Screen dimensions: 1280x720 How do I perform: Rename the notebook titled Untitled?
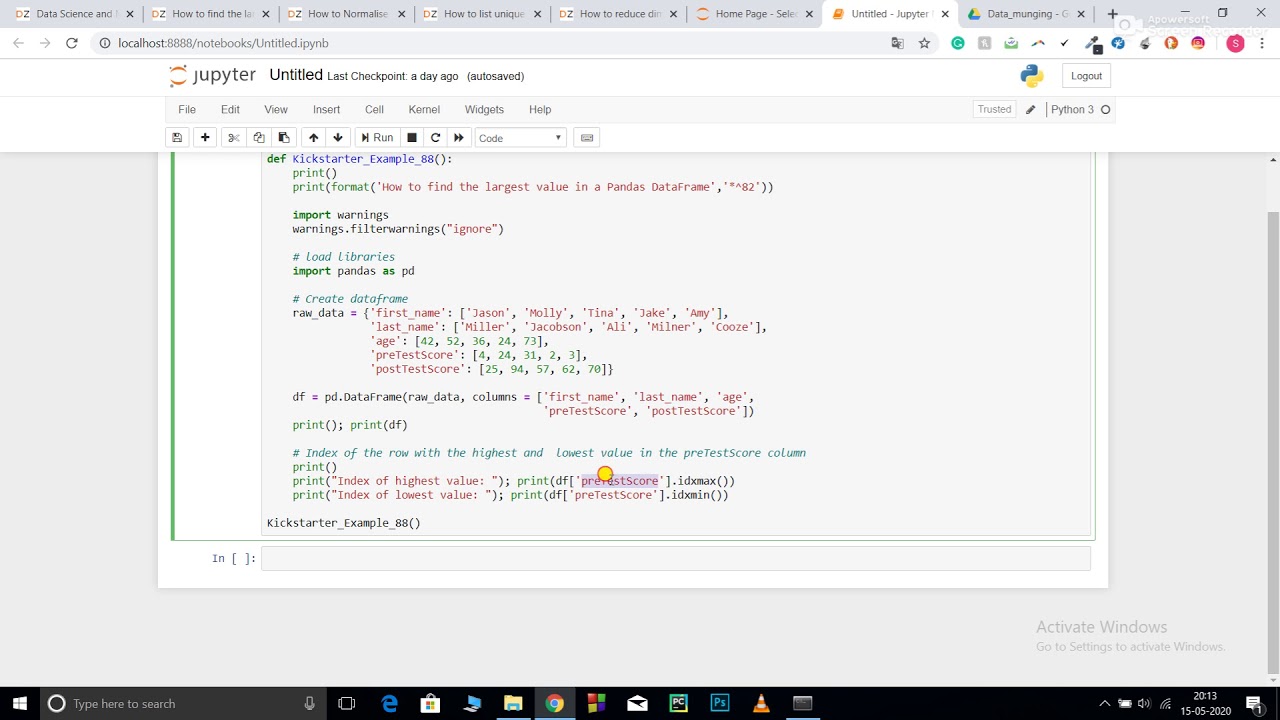click(x=296, y=75)
